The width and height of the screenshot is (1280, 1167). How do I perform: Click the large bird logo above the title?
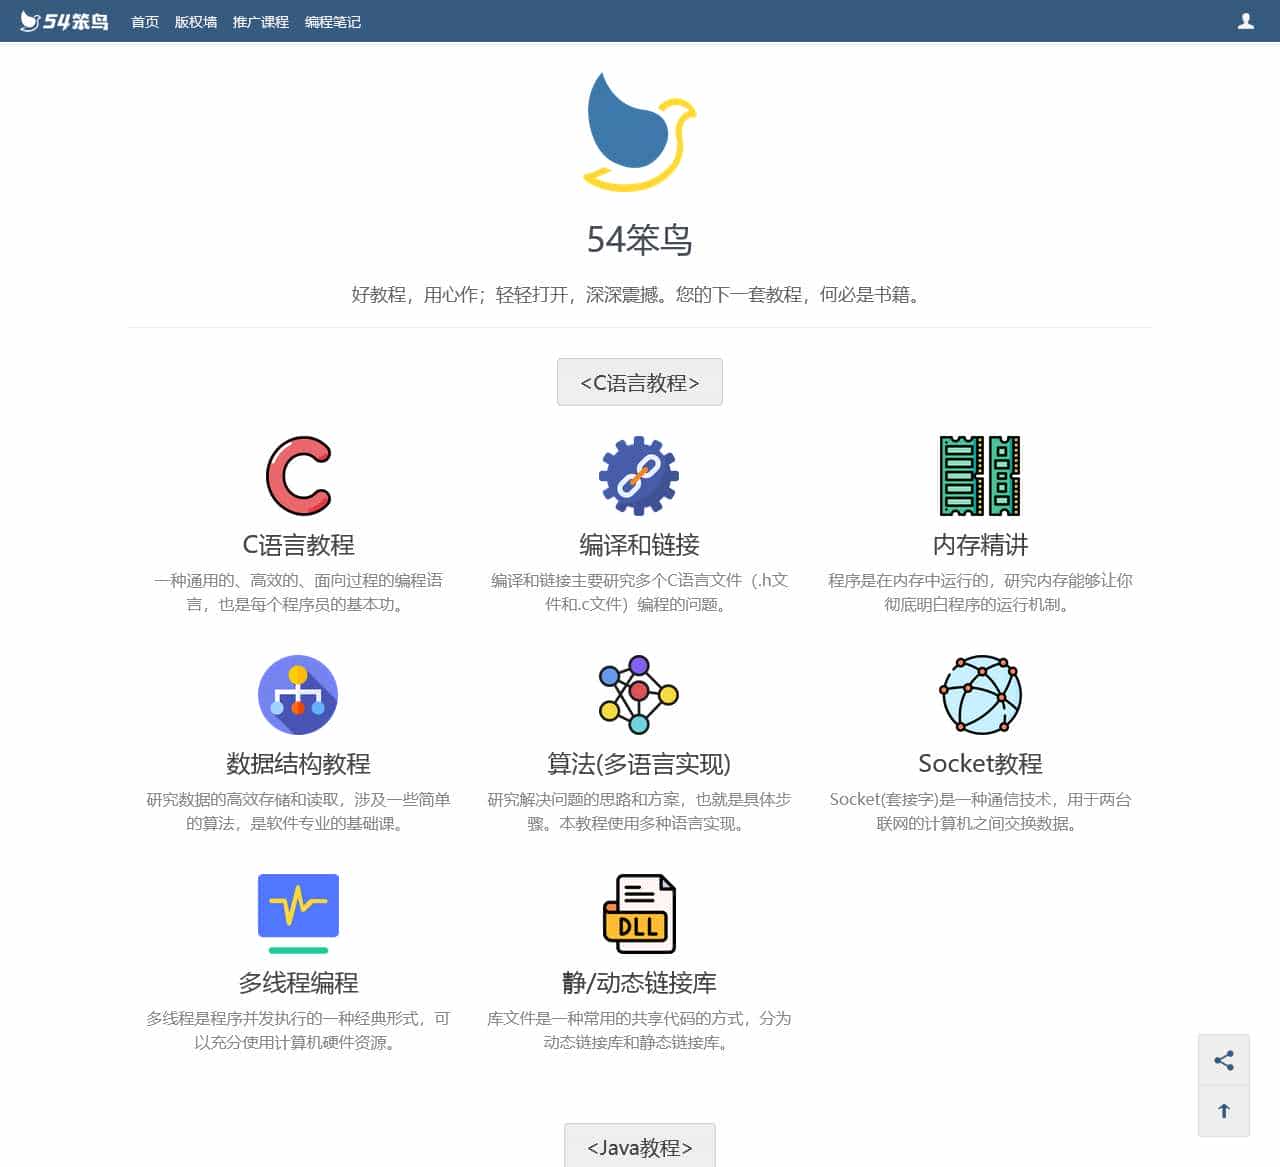click(x=637, y=132)
